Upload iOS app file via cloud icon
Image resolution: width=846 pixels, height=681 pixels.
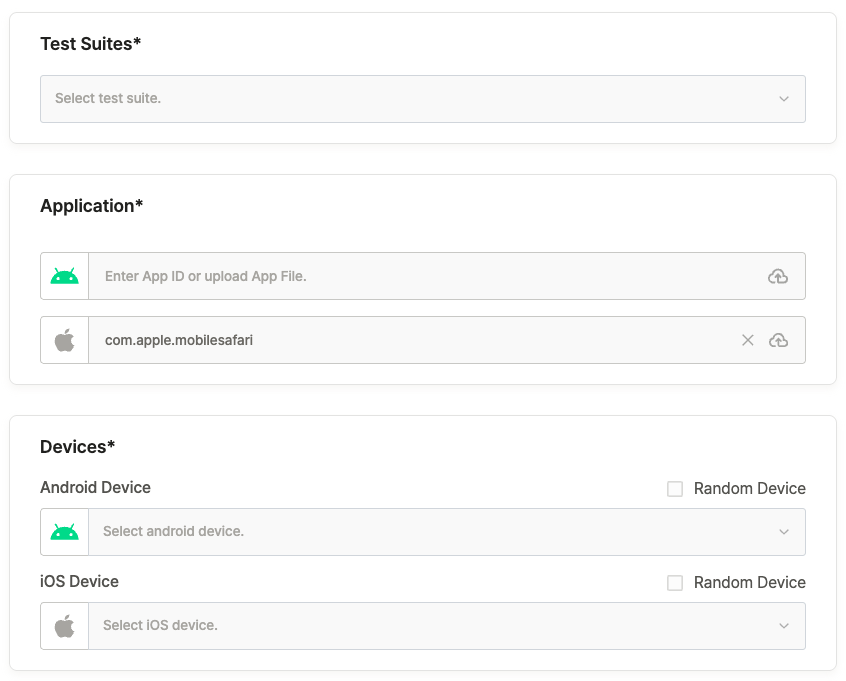tap(778, 340)
